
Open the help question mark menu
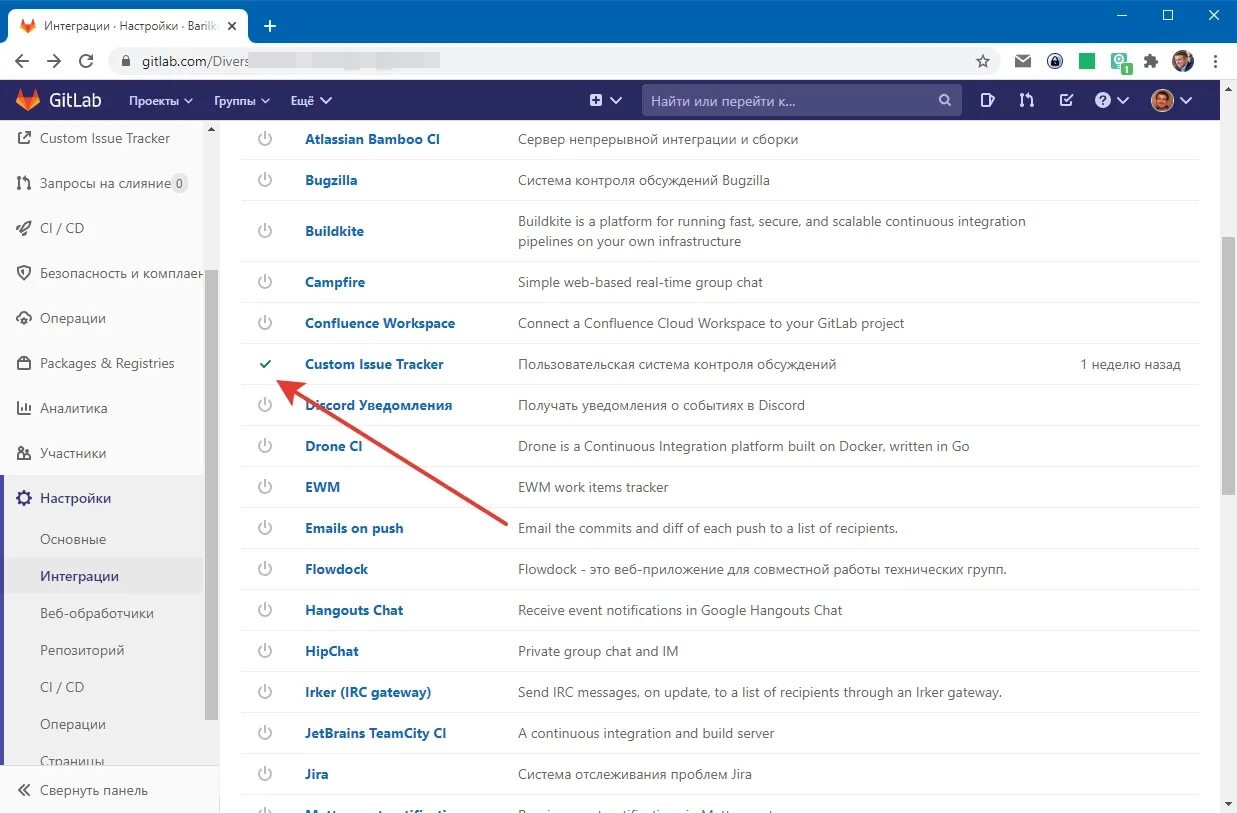[1111, 100]
